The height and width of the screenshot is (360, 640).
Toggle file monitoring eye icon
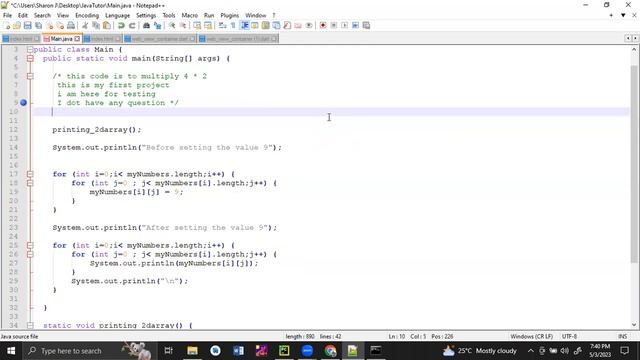309,25
